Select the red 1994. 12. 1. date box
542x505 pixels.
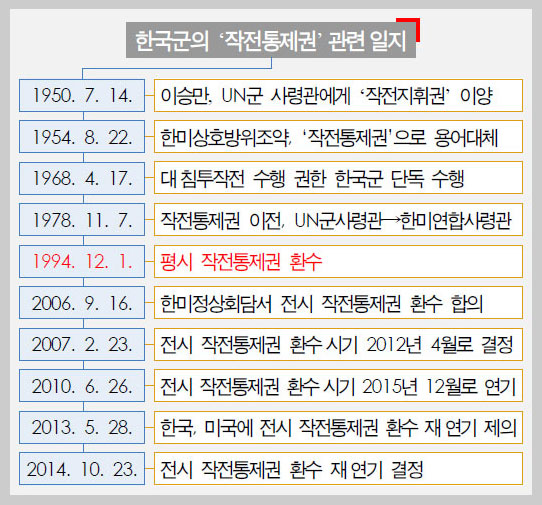(x=82, y=261)
